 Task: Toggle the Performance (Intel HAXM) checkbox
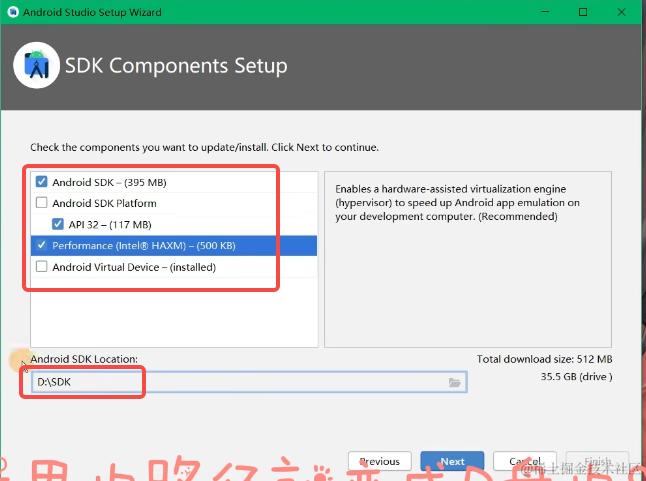pyautogui.click(x=42, y=245)
